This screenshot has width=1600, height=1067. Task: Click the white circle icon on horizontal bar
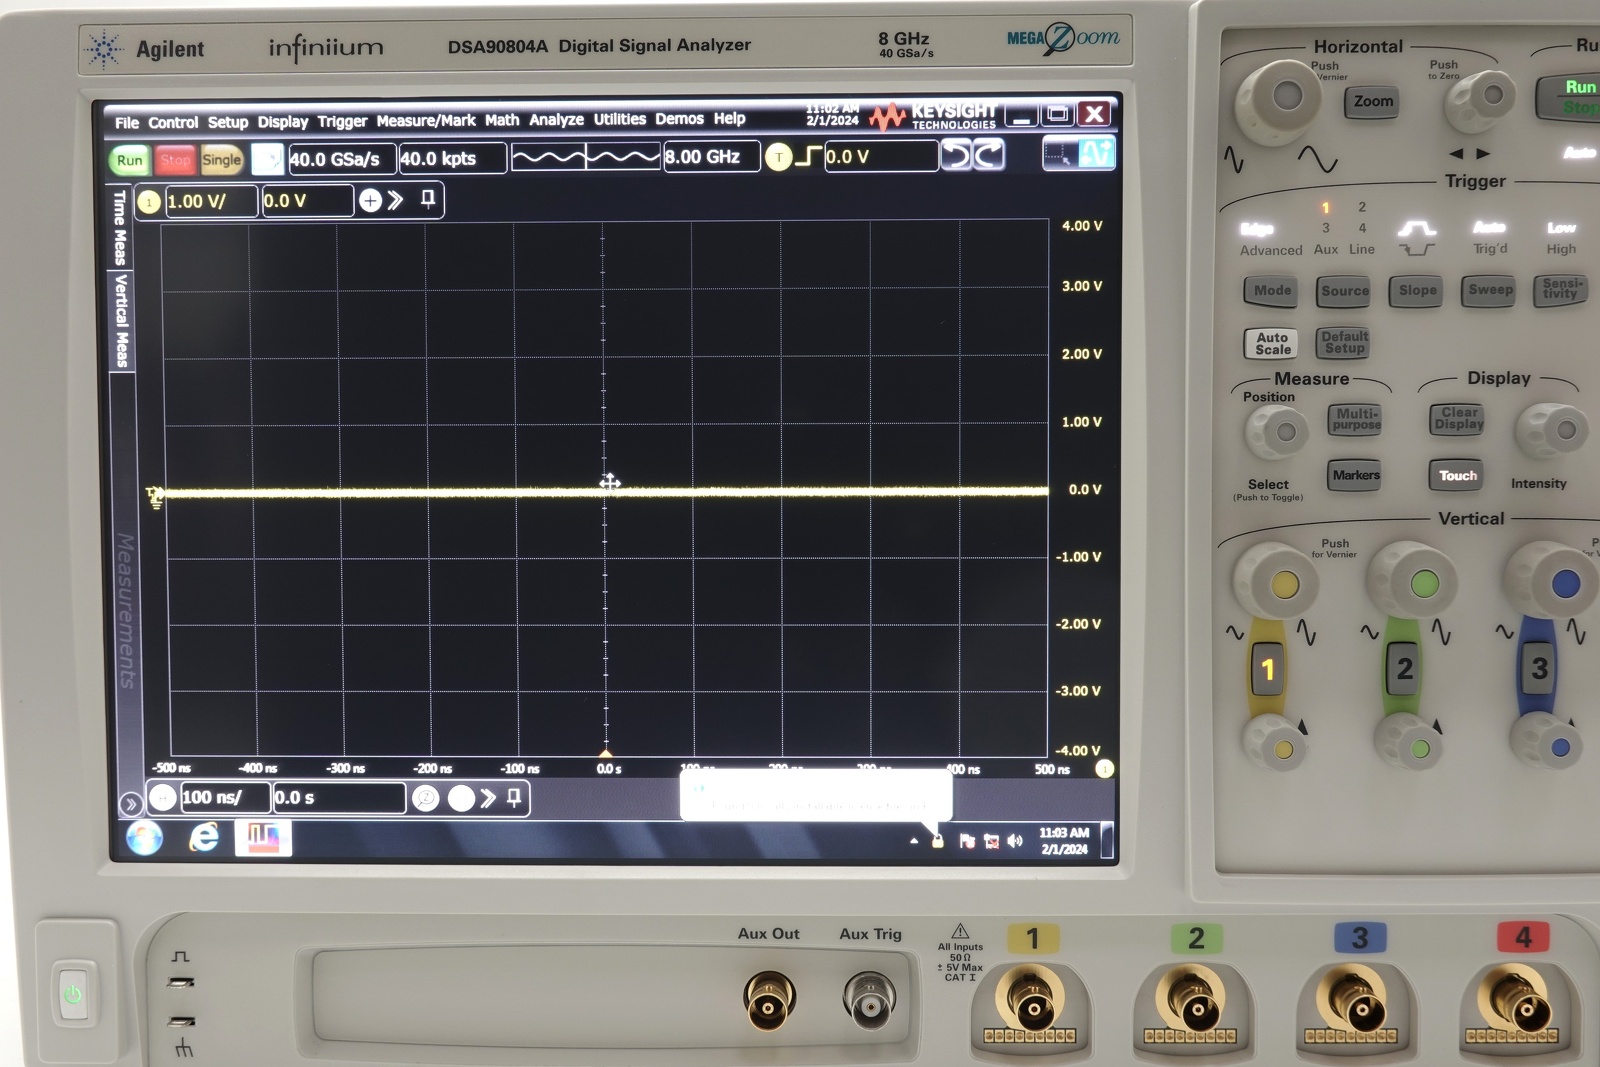pyautogui.click(x=461, y=798)
